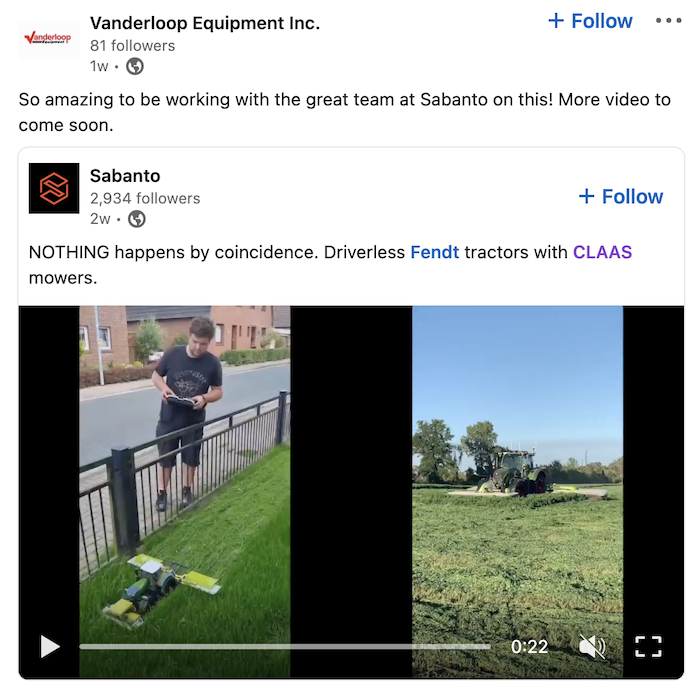This screenshot has height=700, width=700.
Task: Click the Vanderloop Equipment Inc. name
Action: coord(205,23)
